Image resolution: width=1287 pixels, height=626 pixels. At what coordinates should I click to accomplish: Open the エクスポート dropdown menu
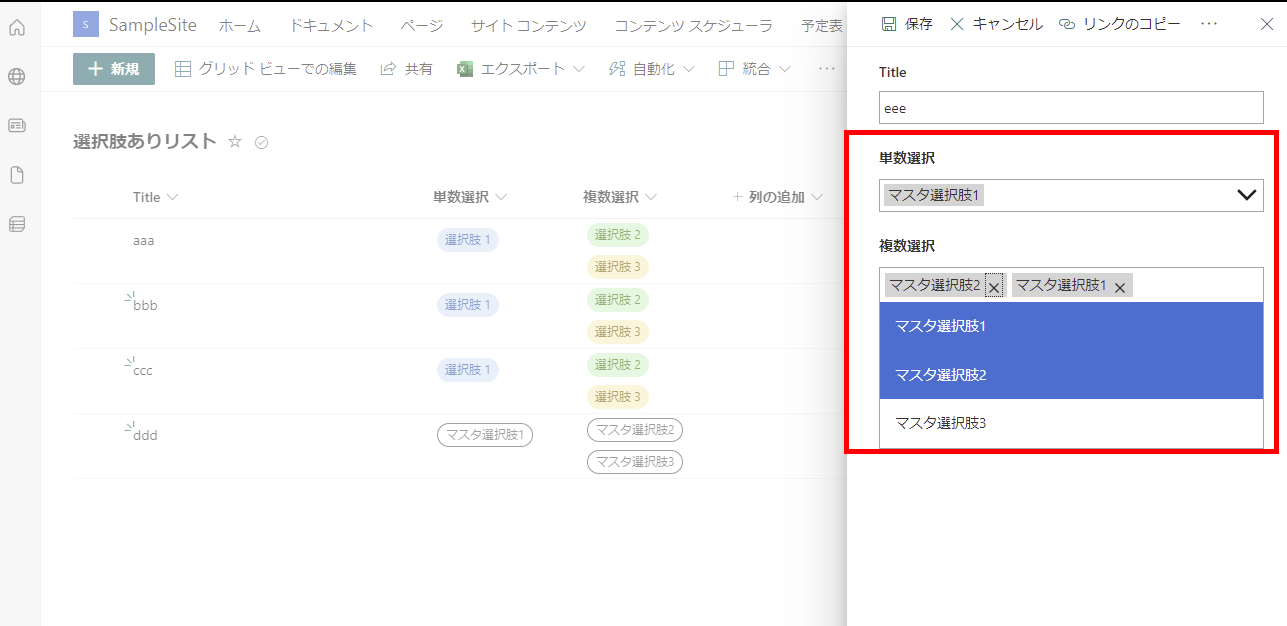511,69
